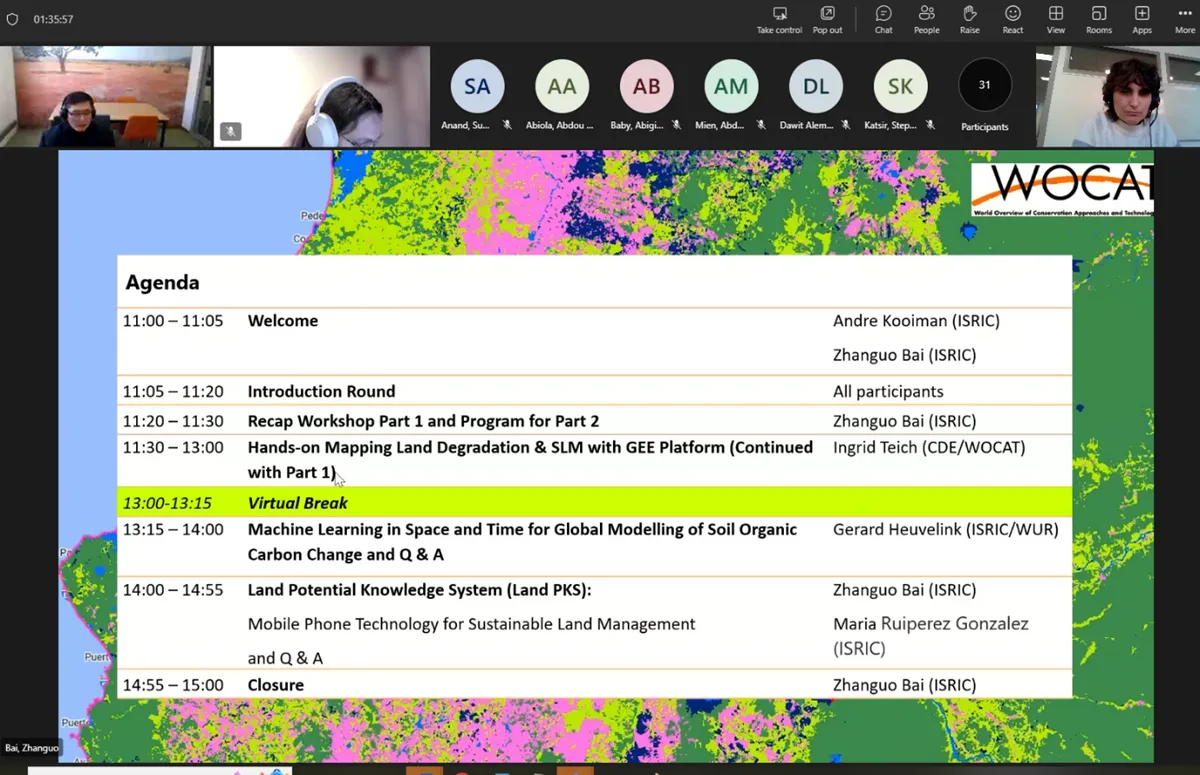Select the SA participant avatar
1200x775 pixels.
click(x=477, y=87)
